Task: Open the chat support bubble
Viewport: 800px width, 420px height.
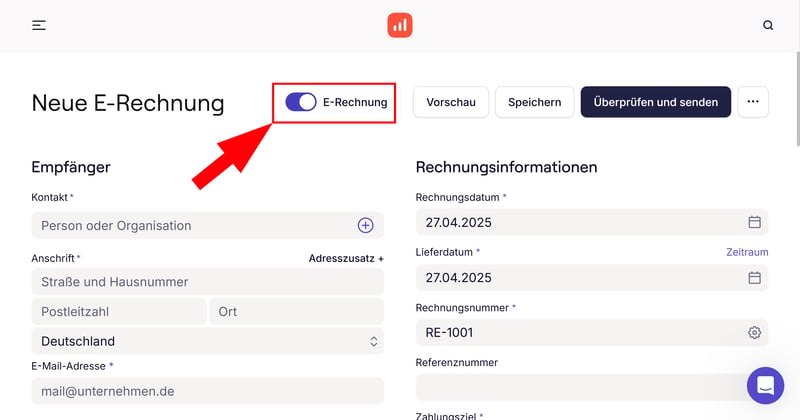Action: pos(765,385)
